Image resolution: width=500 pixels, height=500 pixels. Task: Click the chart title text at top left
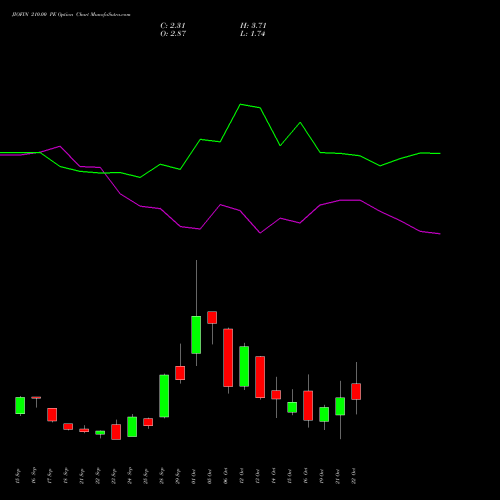[71, 15]
